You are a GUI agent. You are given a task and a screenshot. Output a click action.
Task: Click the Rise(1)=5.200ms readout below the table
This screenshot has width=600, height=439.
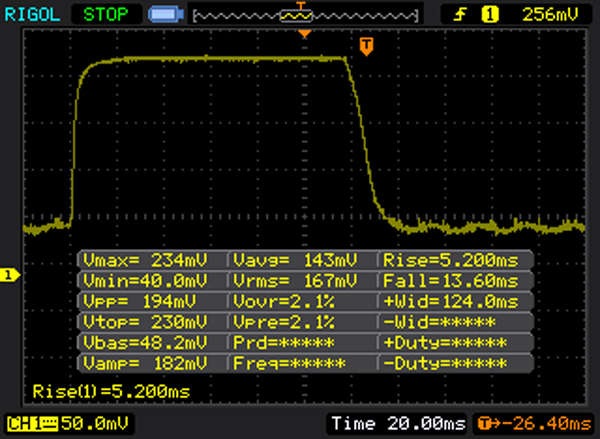click(111, 392)
